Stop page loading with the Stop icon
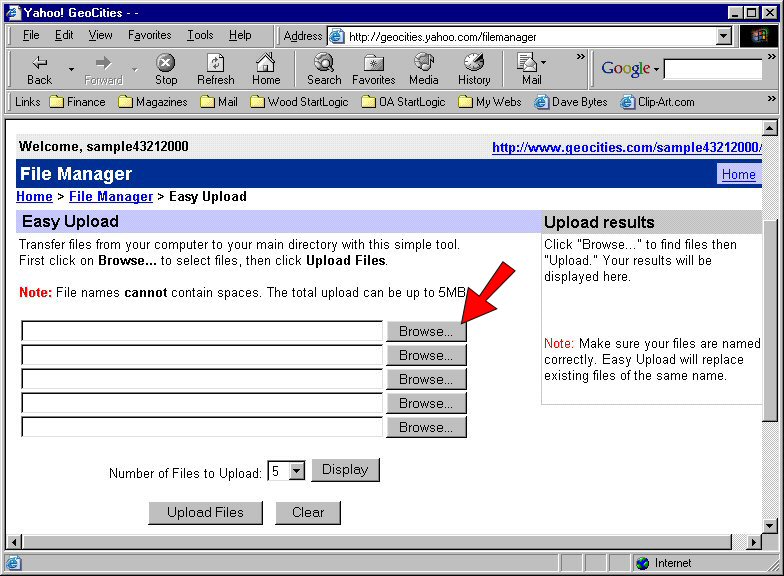 coord(166,70)
